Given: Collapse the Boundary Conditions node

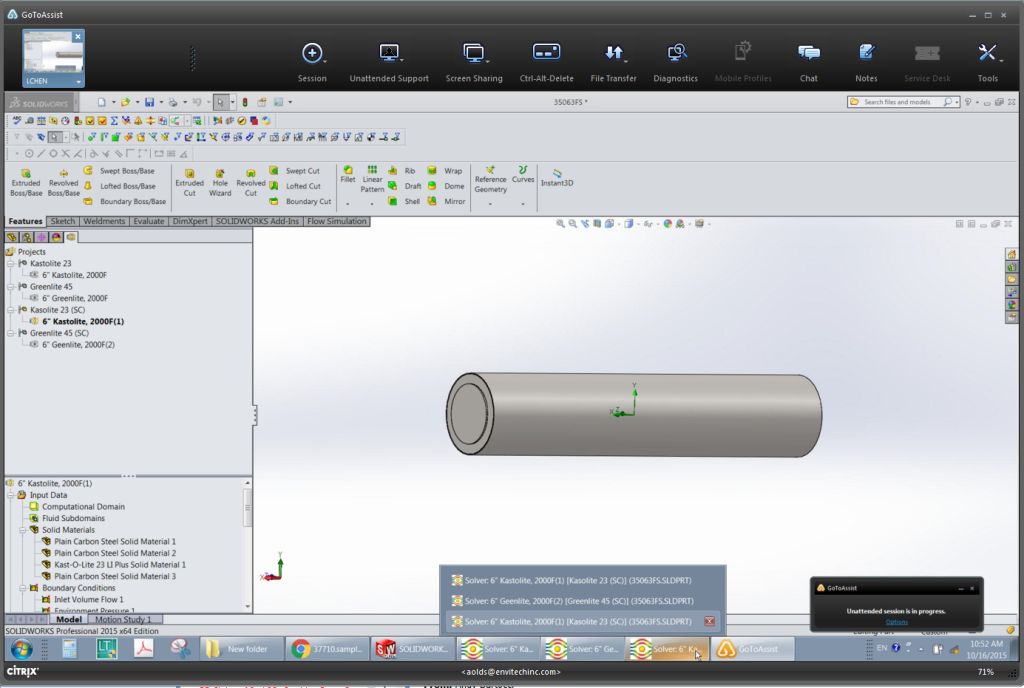Looking at the screenshot, I should pyautogui.click(x=23, y=588).
